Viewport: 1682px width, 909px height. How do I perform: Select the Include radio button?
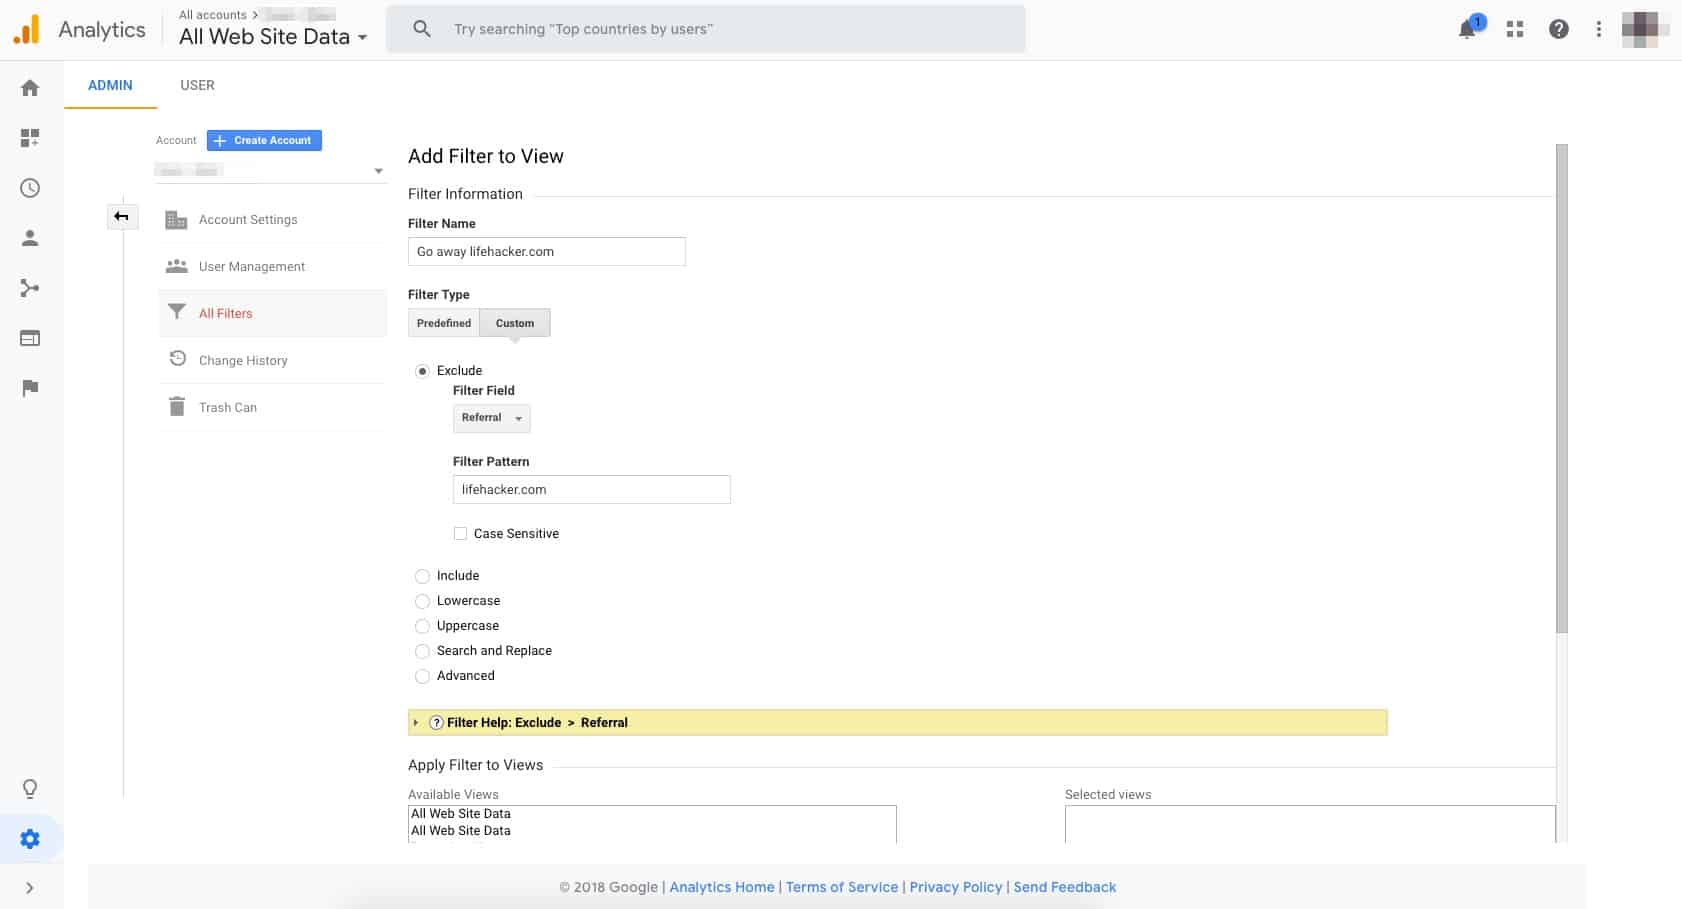(422, 576)
